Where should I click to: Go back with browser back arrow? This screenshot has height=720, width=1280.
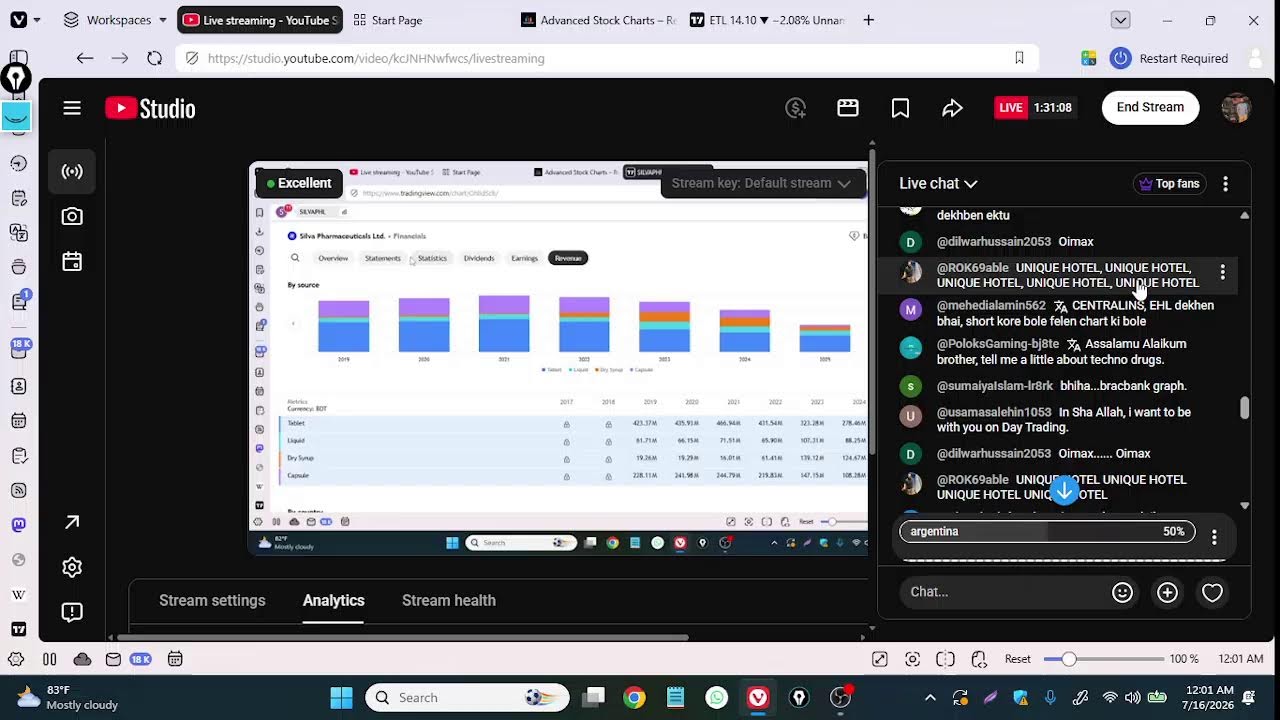85,58
